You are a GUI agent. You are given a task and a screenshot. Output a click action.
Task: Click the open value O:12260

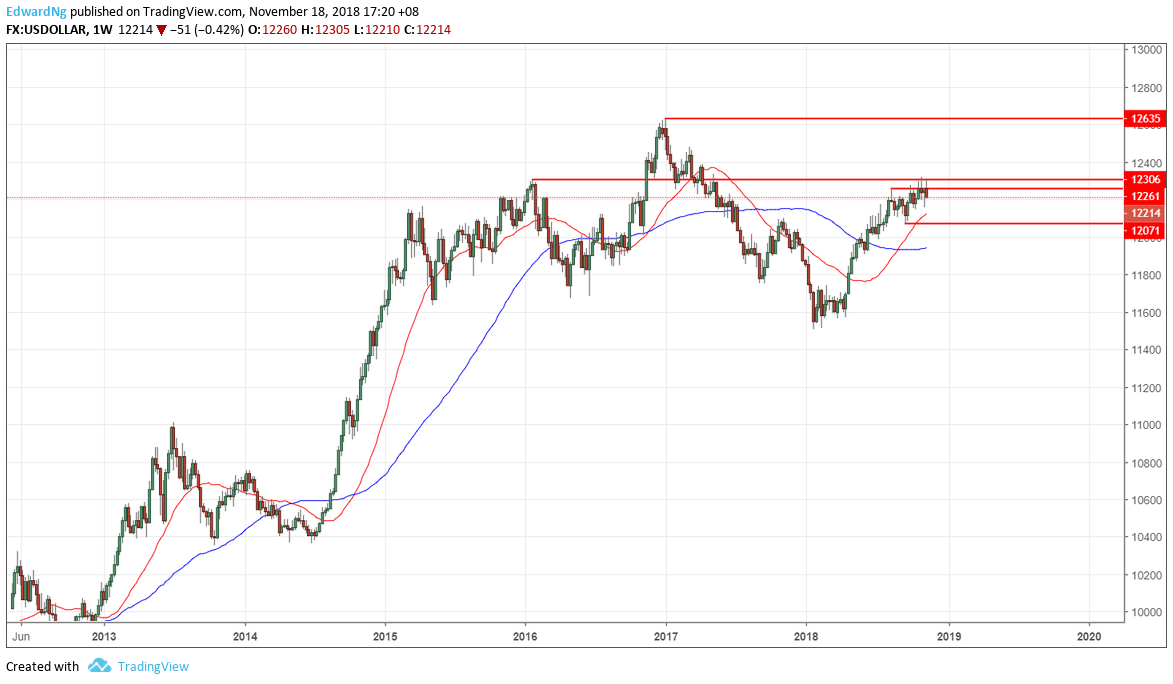coord(272,30)
